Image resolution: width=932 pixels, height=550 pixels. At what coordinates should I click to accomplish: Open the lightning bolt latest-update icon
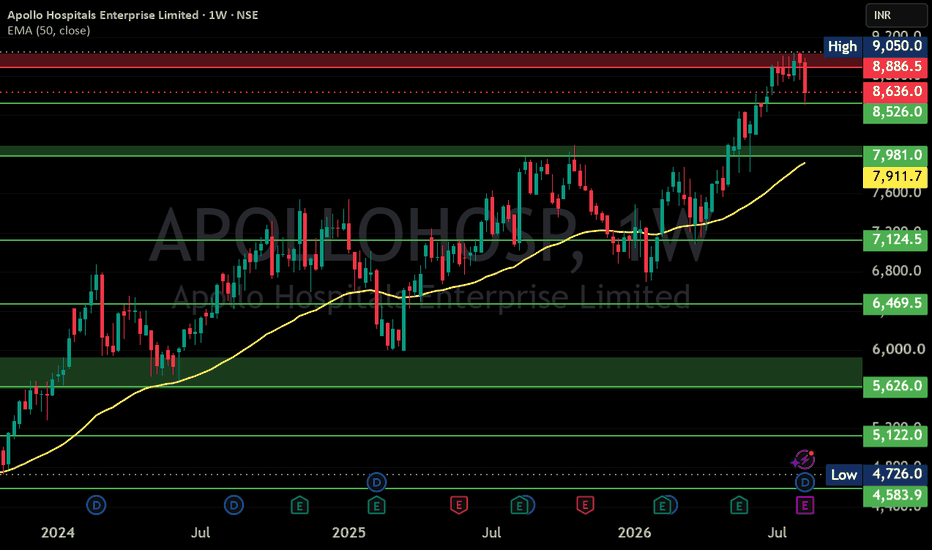tap(804, 460)
